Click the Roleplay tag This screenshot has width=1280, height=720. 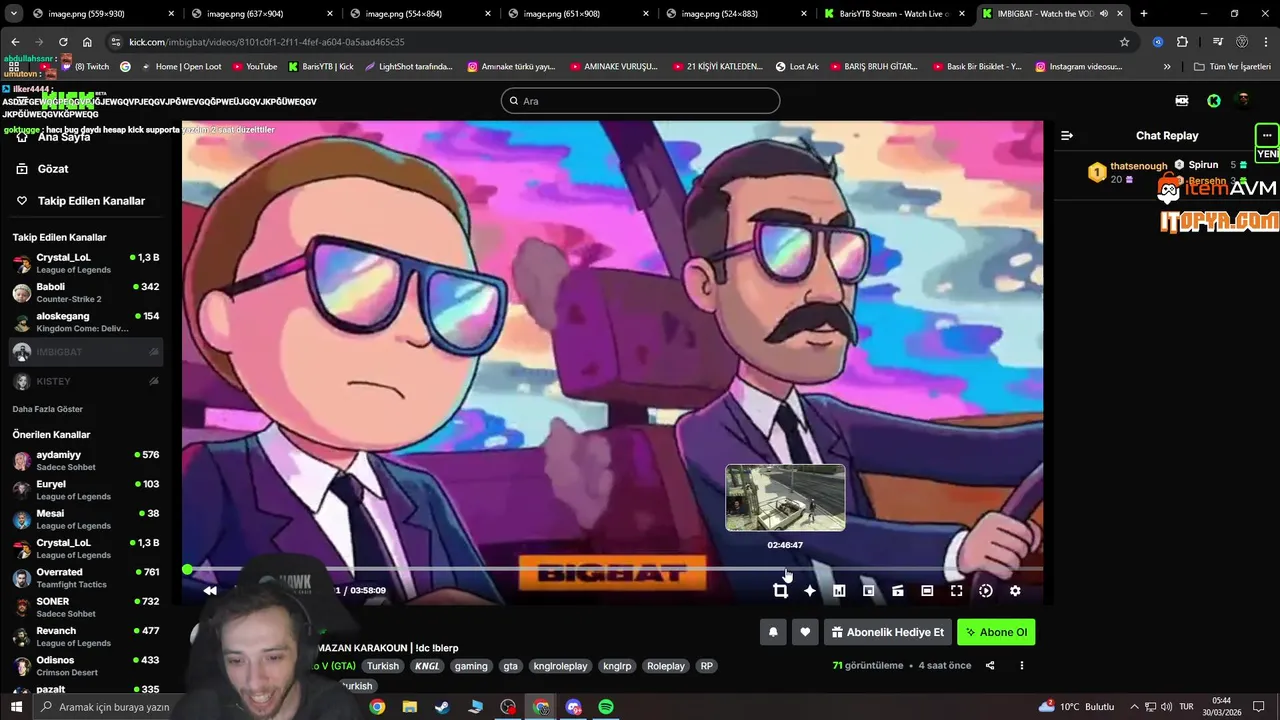click(x=666, y=666)
